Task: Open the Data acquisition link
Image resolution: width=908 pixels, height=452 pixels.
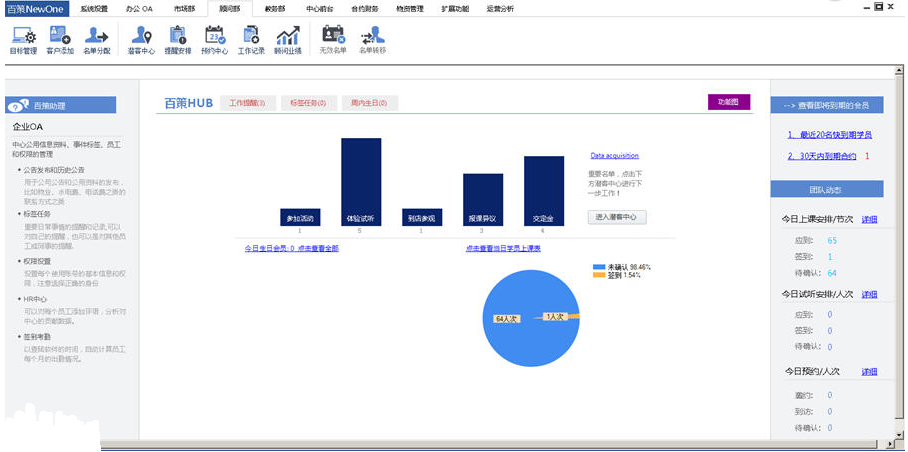Action: click(x=614, y=156)
